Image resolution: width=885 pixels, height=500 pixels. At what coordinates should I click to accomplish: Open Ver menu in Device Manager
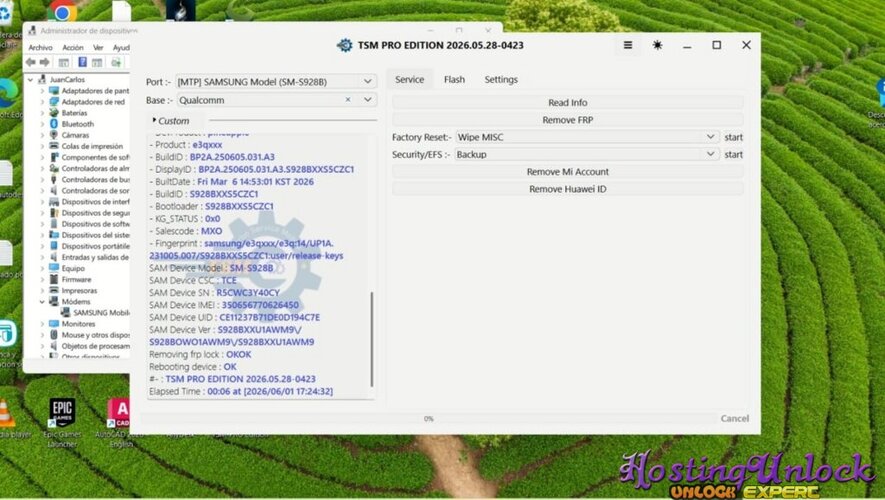pyautogui.click(x=98, y=47)
